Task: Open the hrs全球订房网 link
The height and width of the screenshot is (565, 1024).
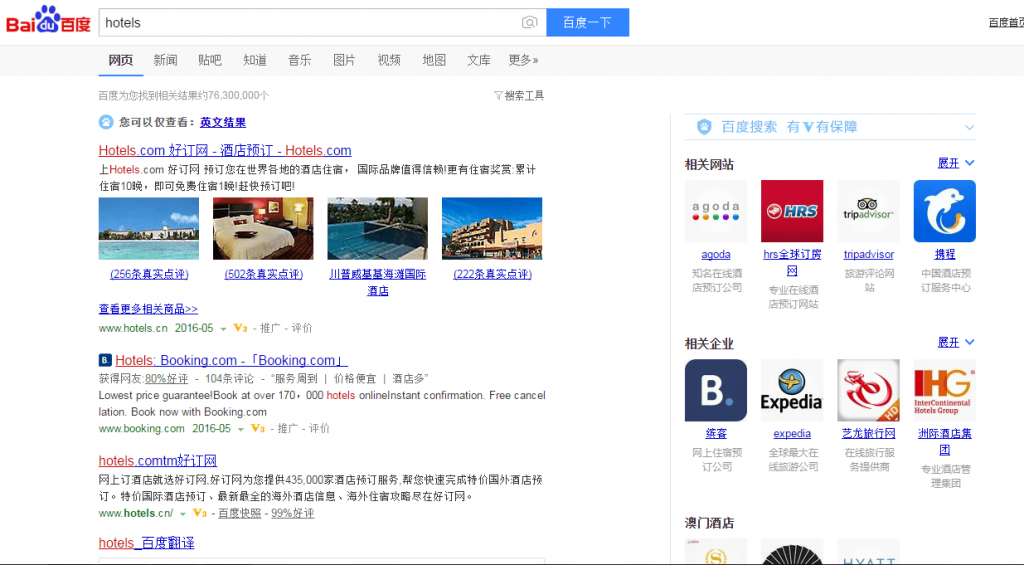Action: pos(792,262)
